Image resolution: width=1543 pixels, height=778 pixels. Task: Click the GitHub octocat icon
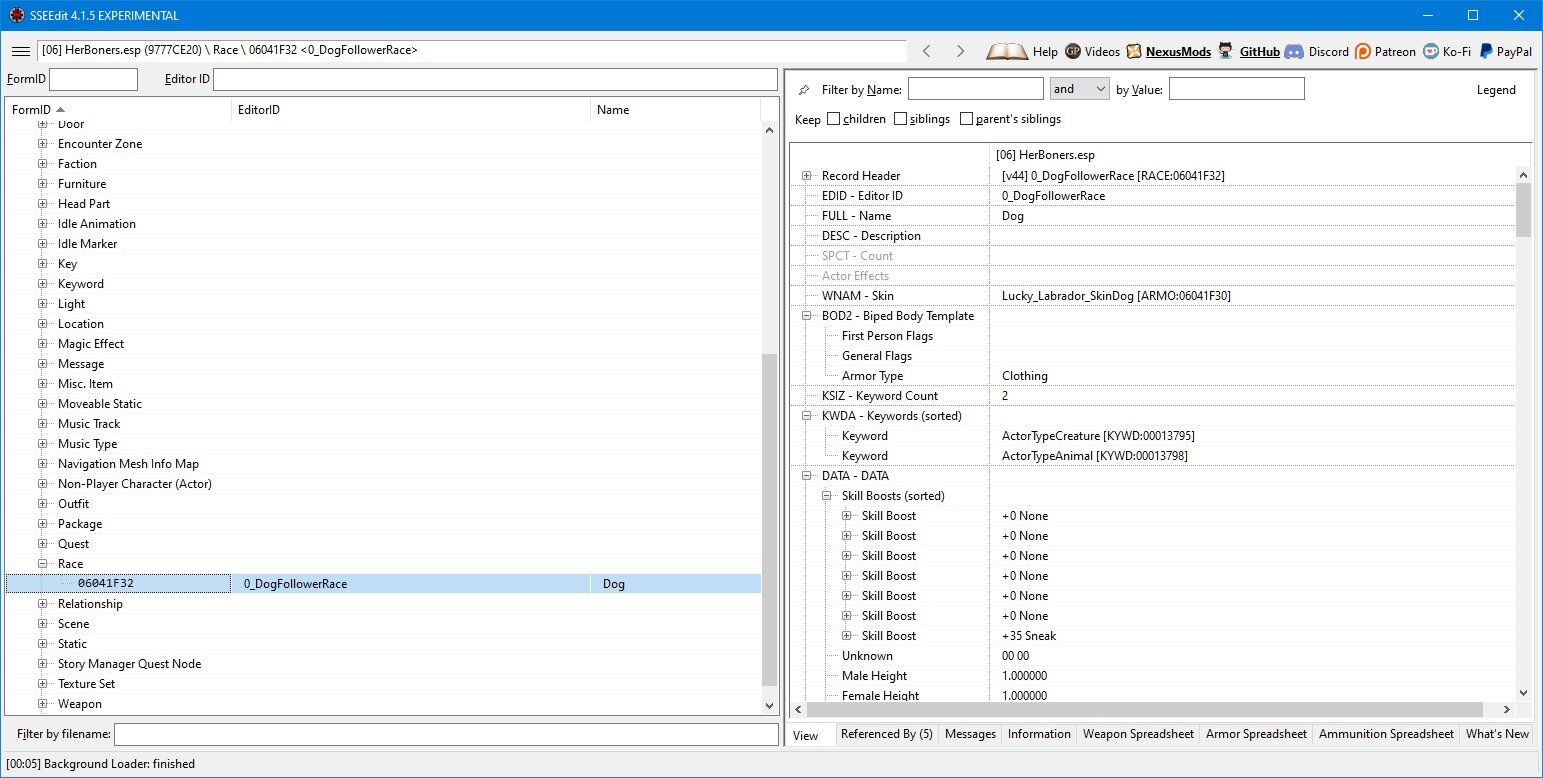coord(1225,51)
